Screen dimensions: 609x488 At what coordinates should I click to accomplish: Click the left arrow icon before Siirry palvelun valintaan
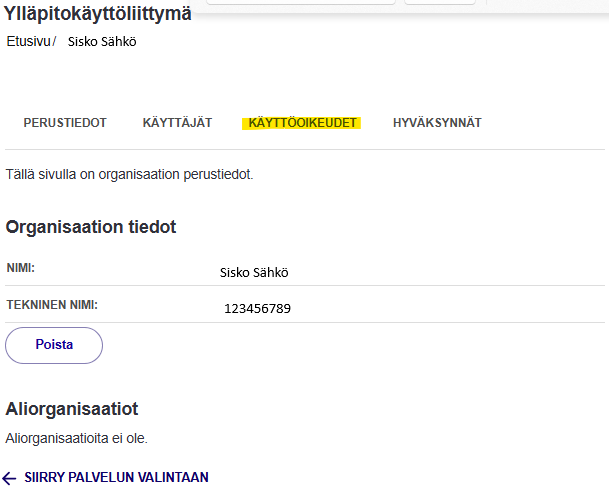coord(11,478)
